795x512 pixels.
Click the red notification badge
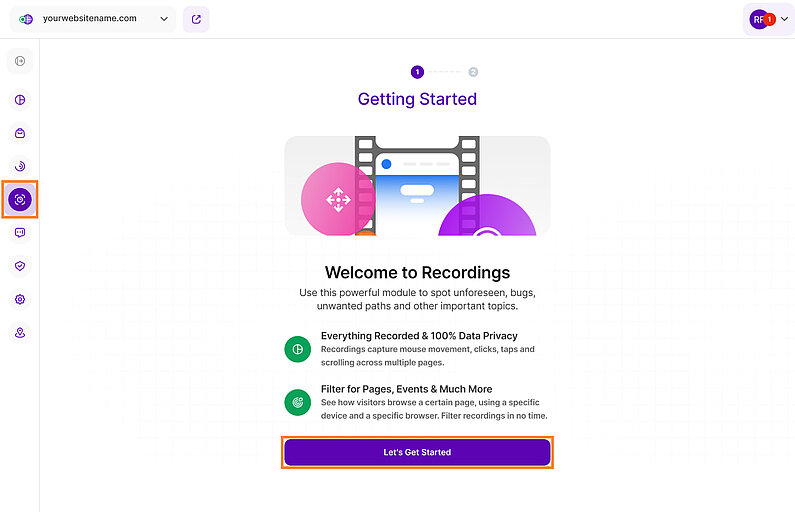tap(769, 19)
